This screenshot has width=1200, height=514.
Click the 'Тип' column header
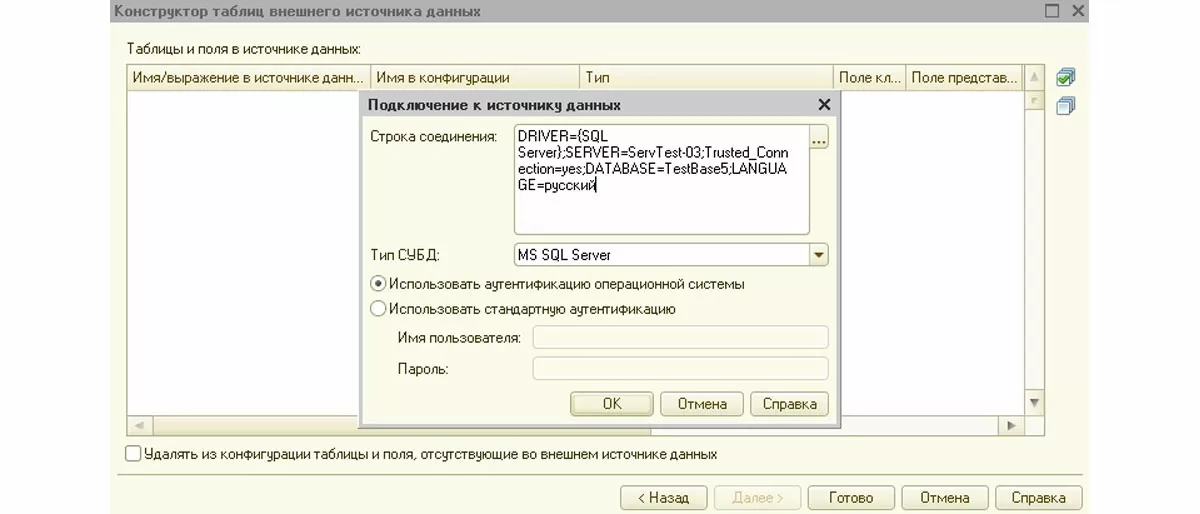point(705,77)
